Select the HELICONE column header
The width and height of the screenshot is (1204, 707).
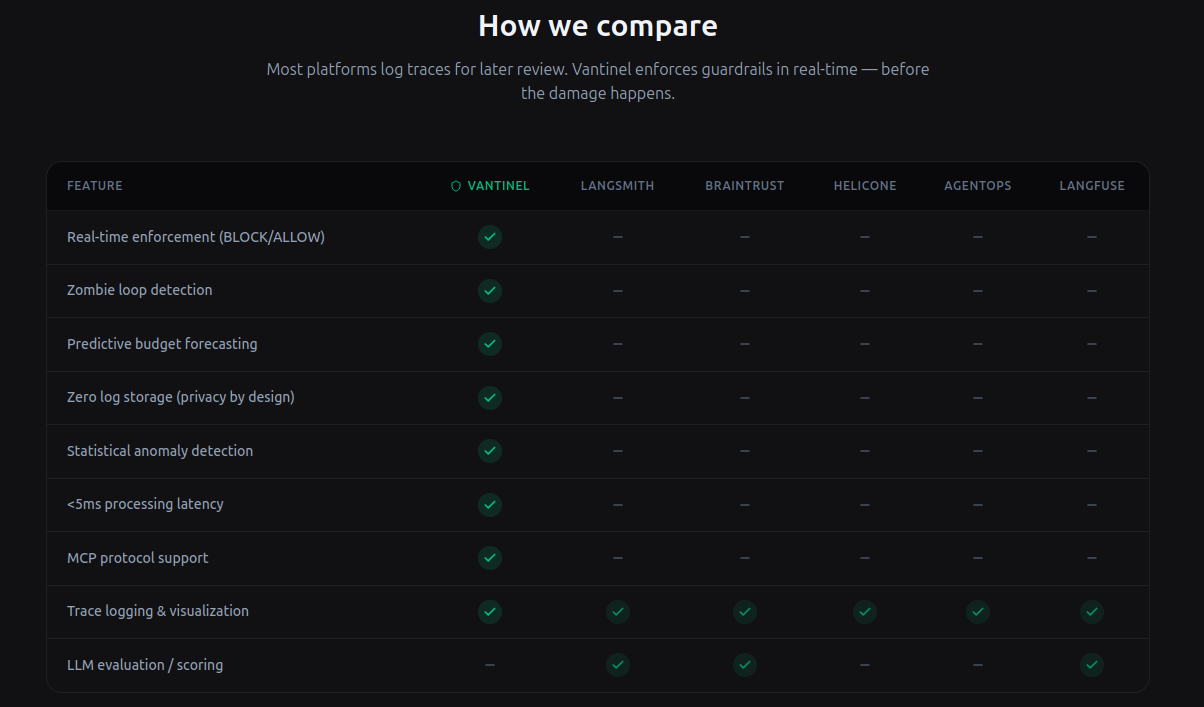coord(865,186)
